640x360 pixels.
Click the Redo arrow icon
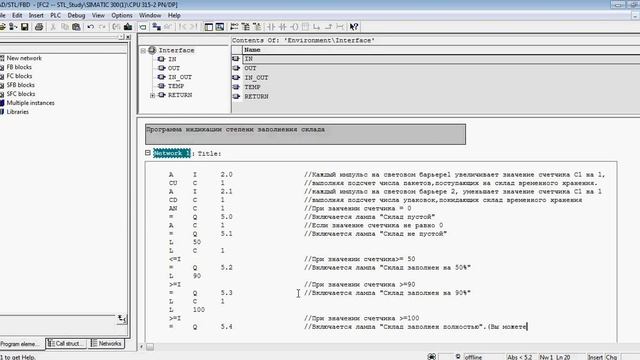102,27
